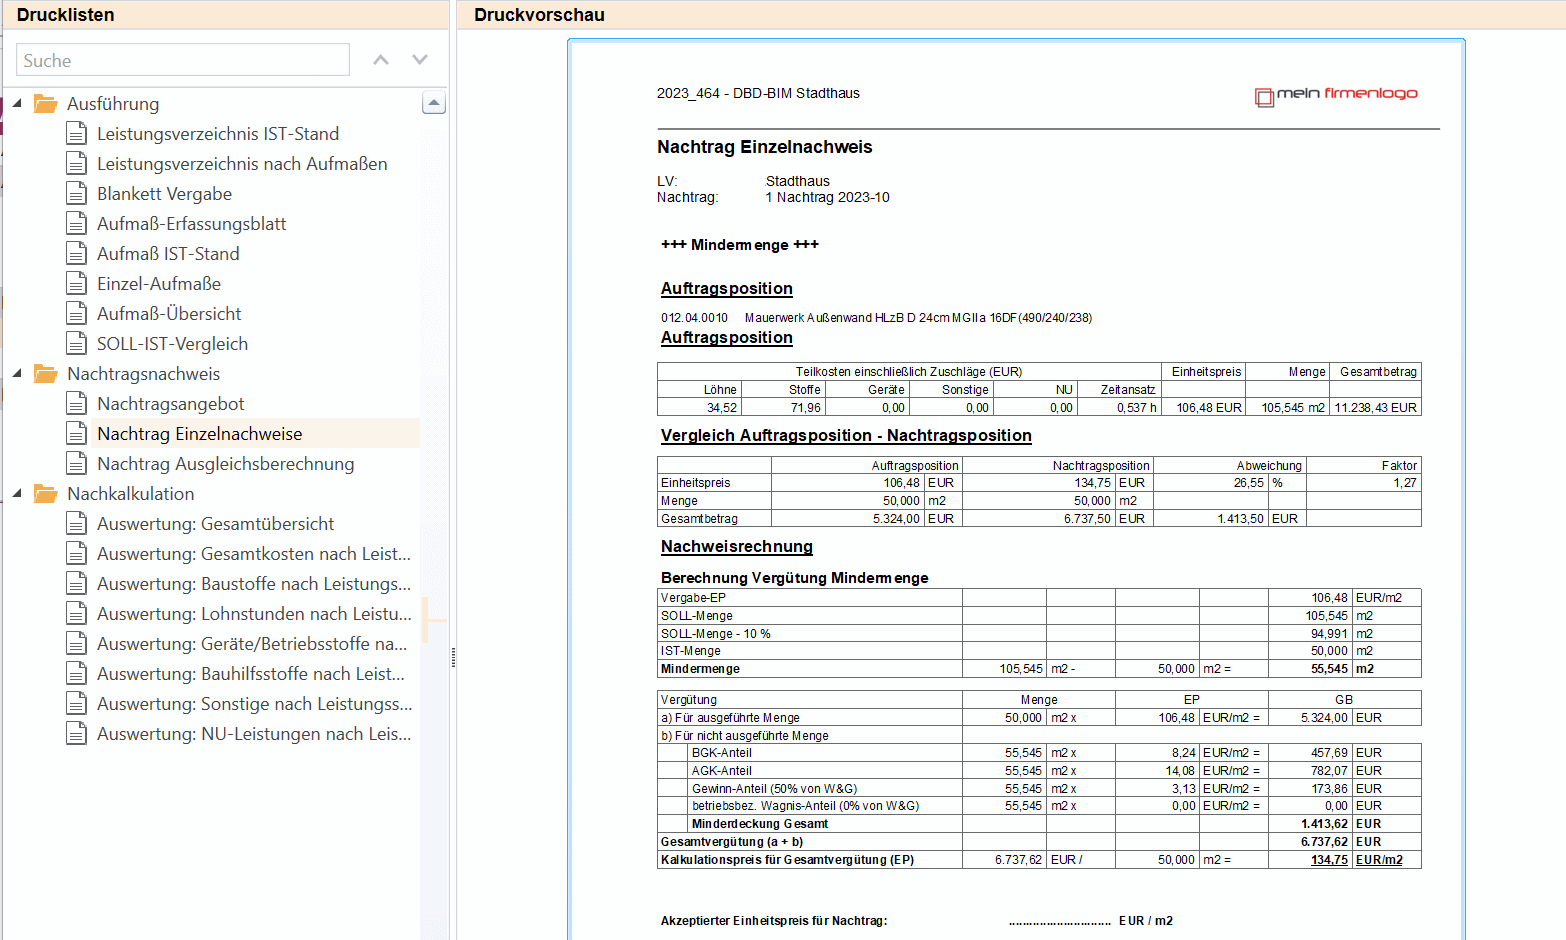Click document icon beside Auswertung: NU-Leistungen

click(x=76, y=733)
